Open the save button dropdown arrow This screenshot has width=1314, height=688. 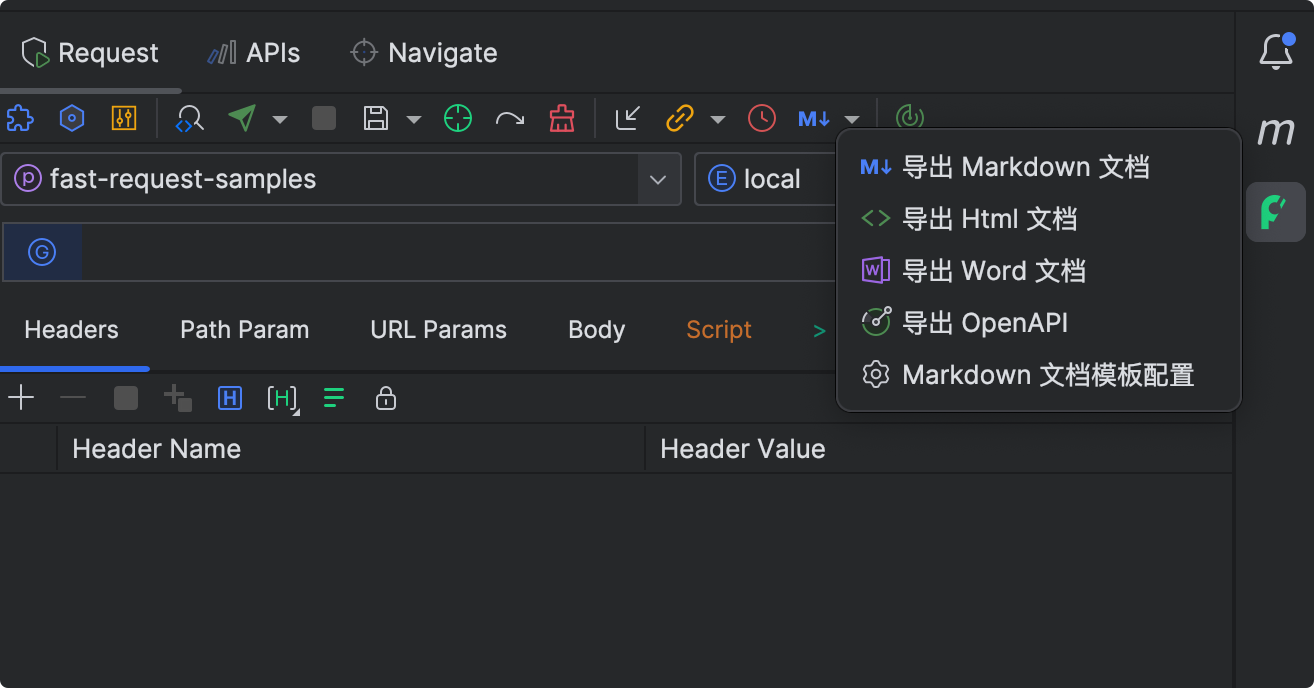pyautogui.click(x=414, y=119)
